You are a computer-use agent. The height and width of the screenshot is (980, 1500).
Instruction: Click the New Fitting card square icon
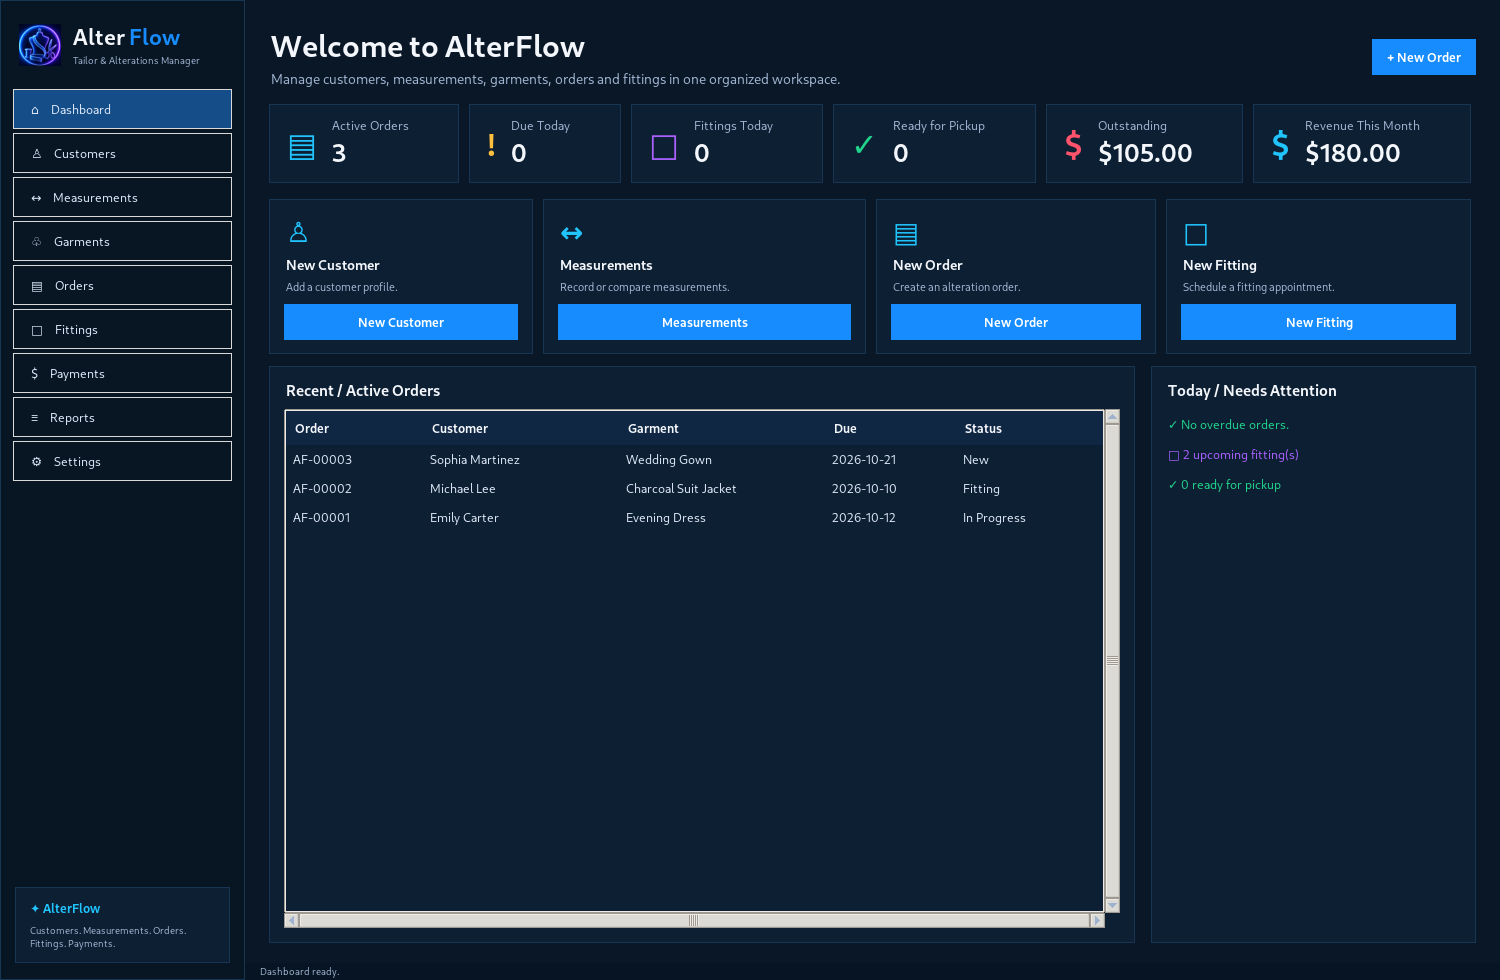point(1196,234)
